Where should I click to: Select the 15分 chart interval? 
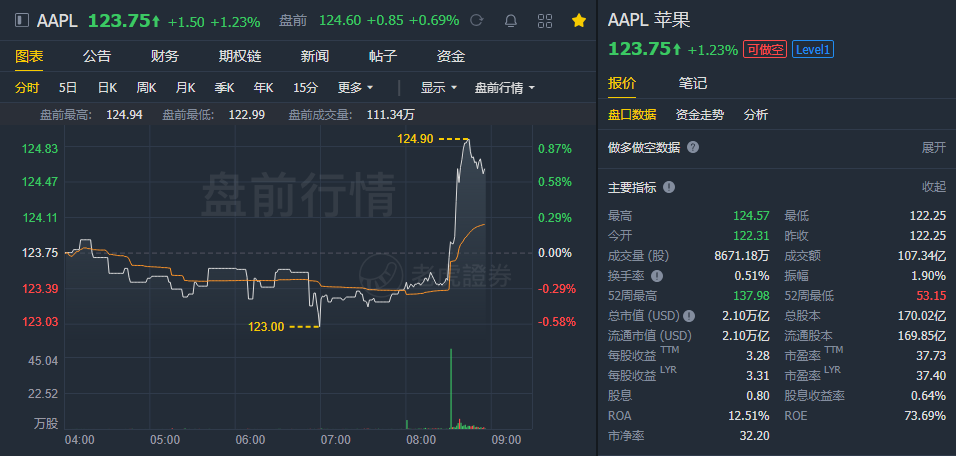point(305,88)
